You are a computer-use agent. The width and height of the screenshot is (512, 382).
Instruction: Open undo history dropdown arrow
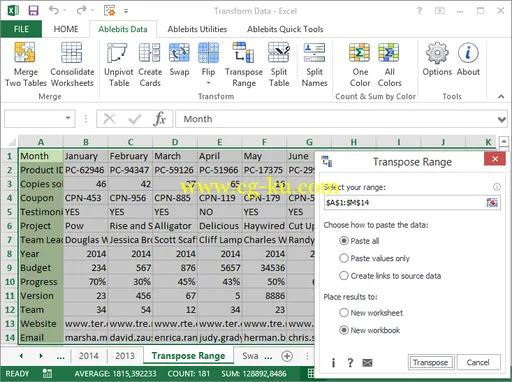tap(65, 11)
